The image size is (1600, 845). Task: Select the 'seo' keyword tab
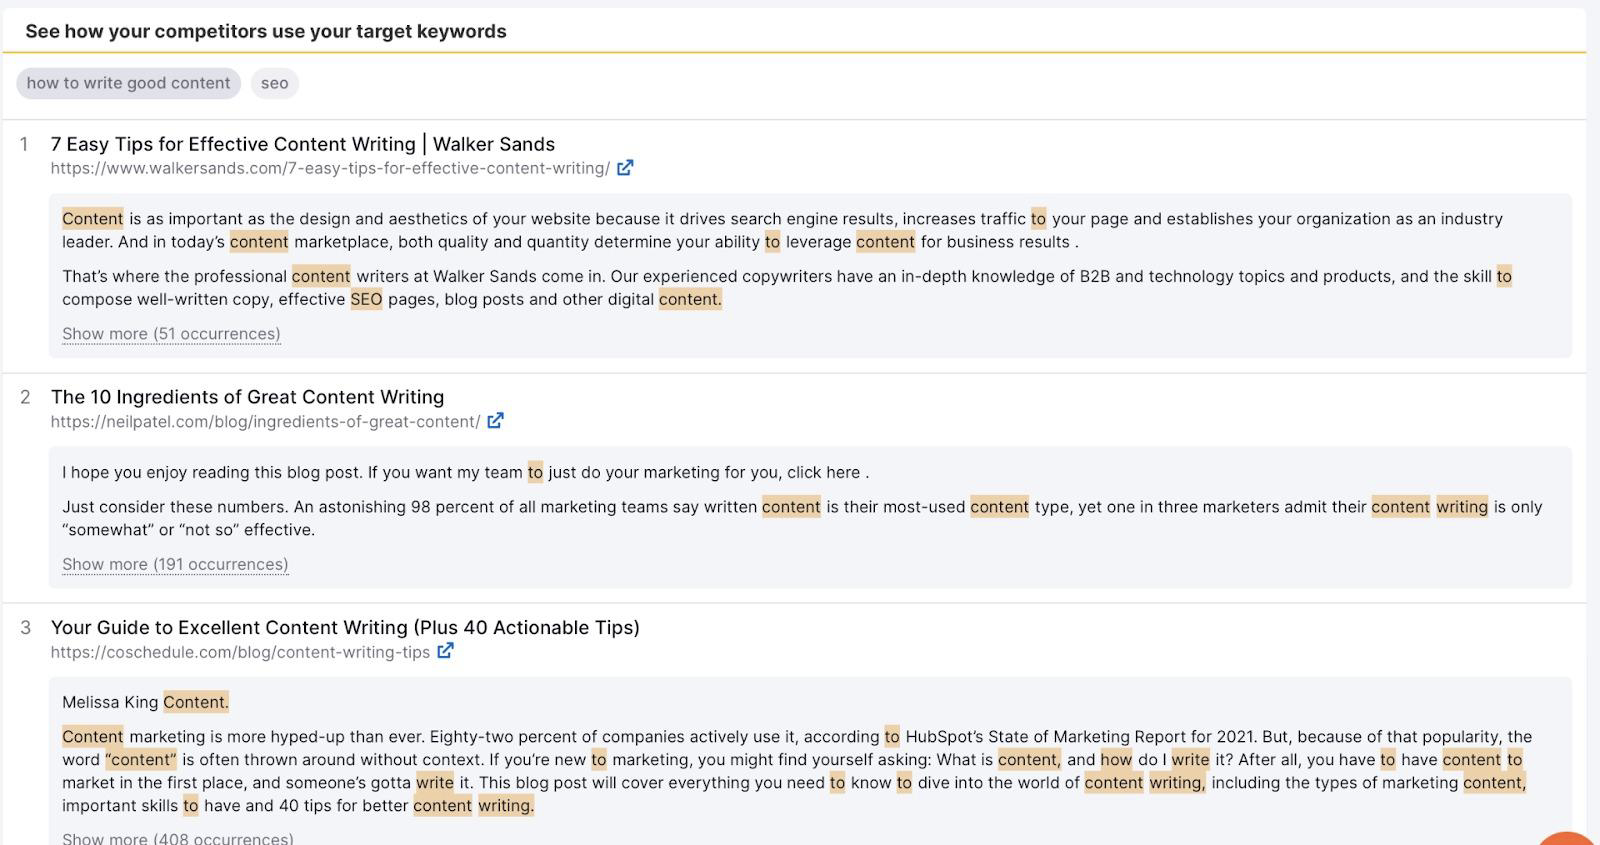(274, 83)
